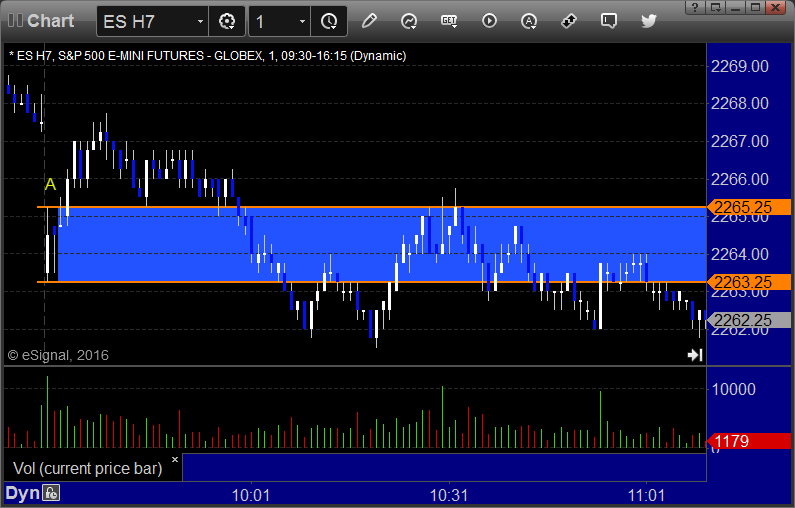Click the 10:31 time axis label
The image size is (795, 508).
pyautogui.click(x=449, y=495)
